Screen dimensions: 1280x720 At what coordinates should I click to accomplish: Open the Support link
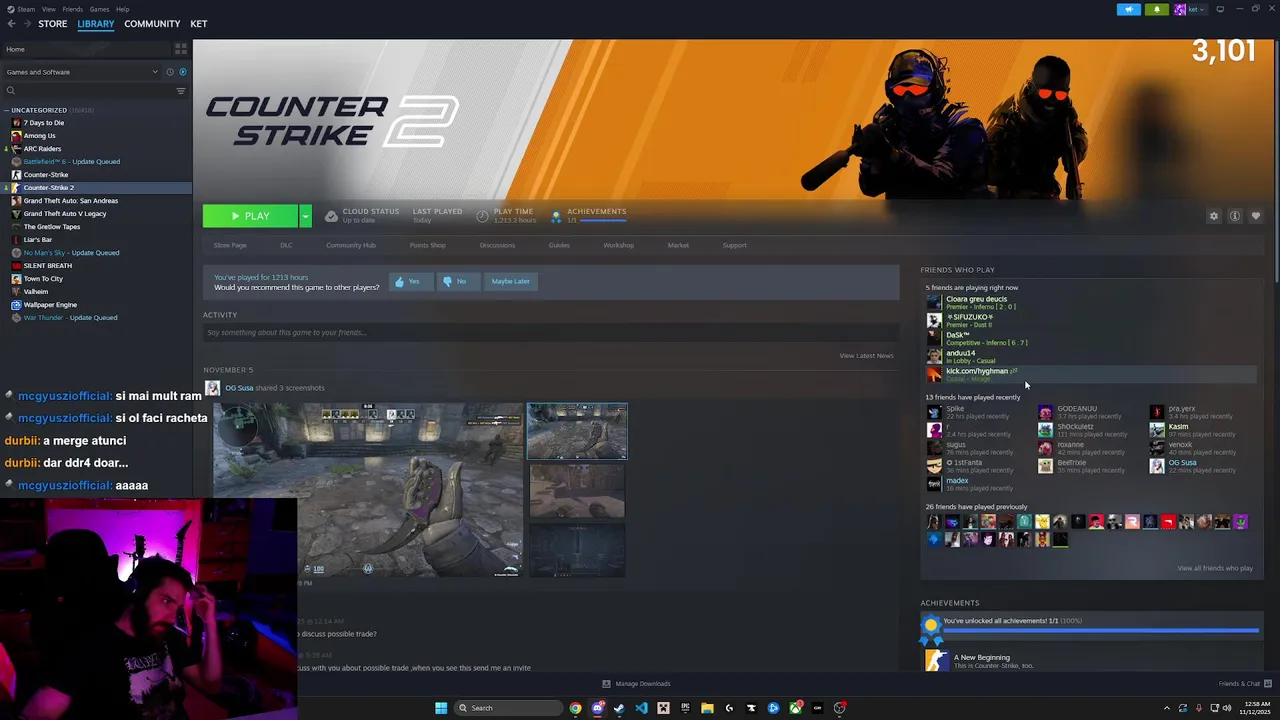pos(735,245)
